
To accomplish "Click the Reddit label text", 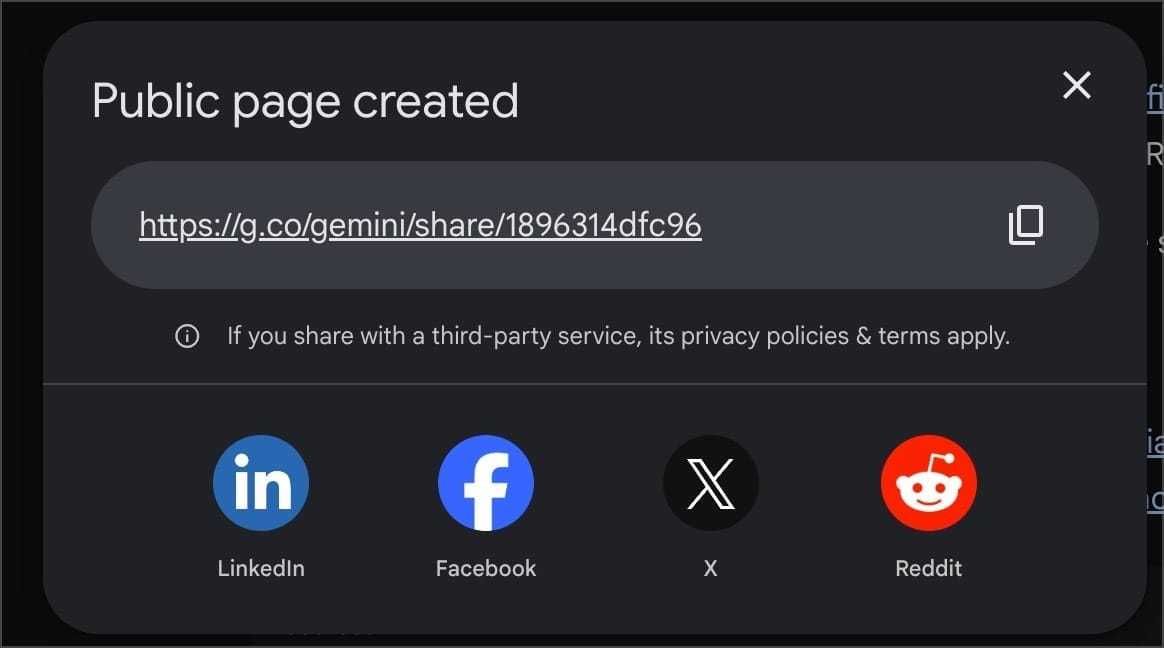I will [x=929, y=569].
